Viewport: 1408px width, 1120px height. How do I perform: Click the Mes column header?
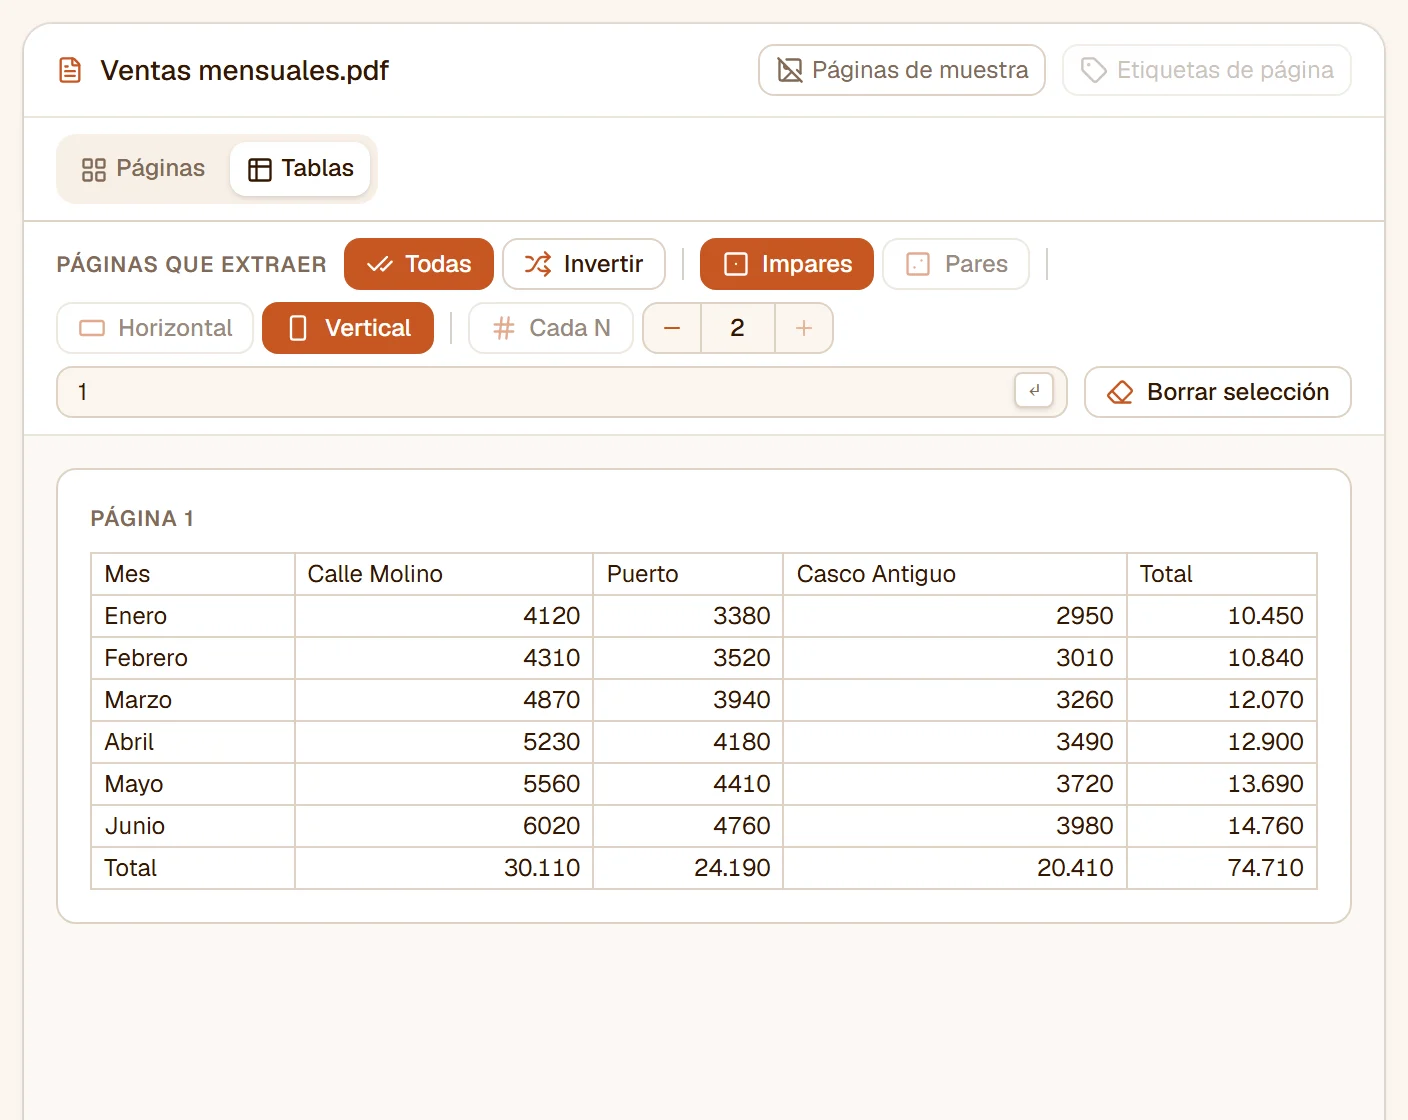[x=193, y=574]
